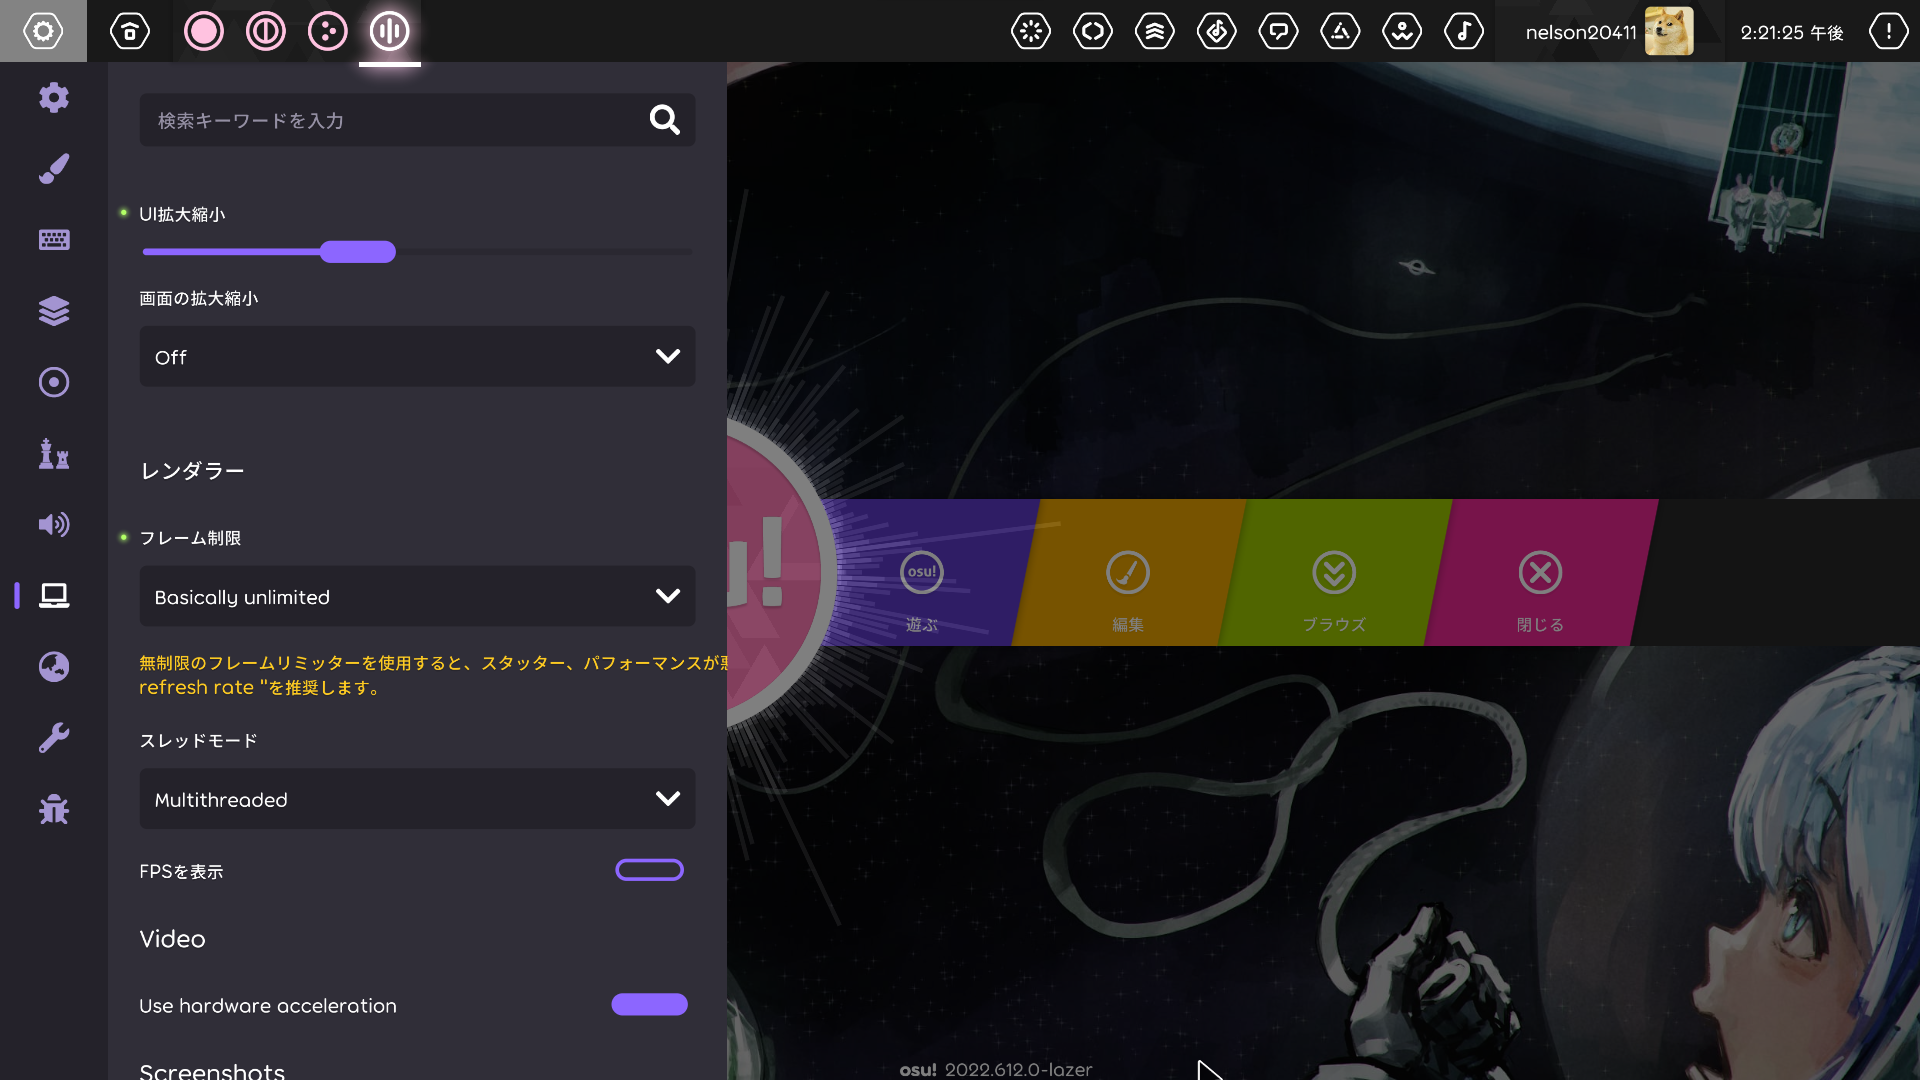The height and width of the screenshot is (1080, 1920).
Task: Open the Debug bug settings section
Action: pyautogui.click(x=54, y=809)
